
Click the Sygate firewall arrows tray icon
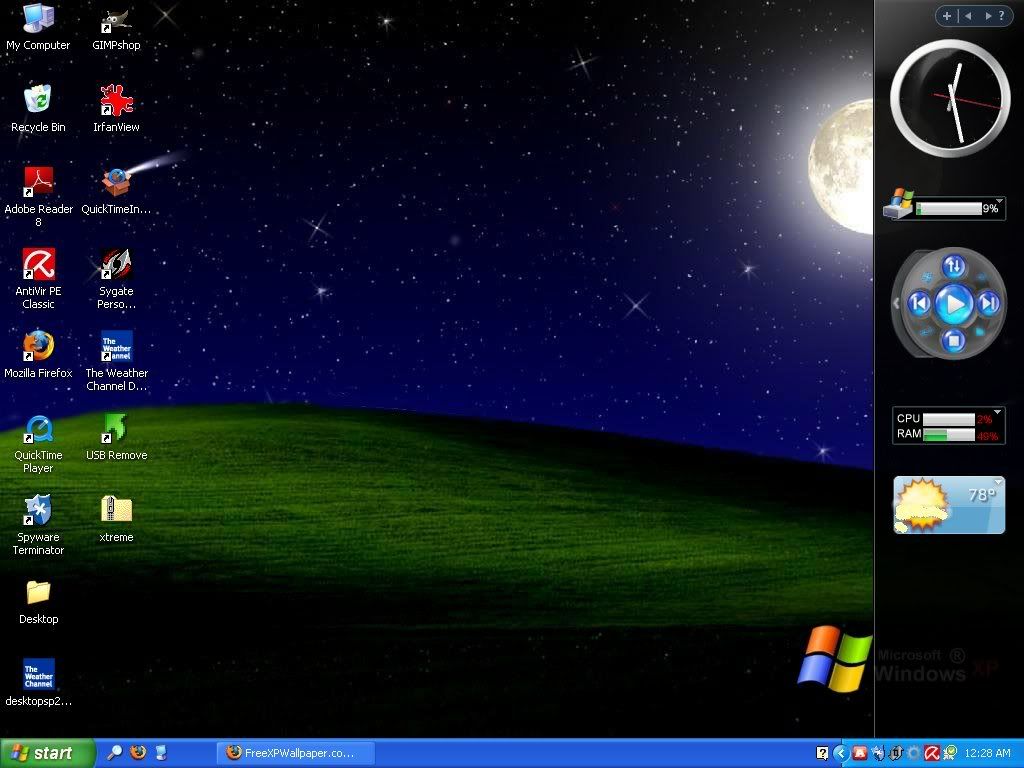[896, 753]
